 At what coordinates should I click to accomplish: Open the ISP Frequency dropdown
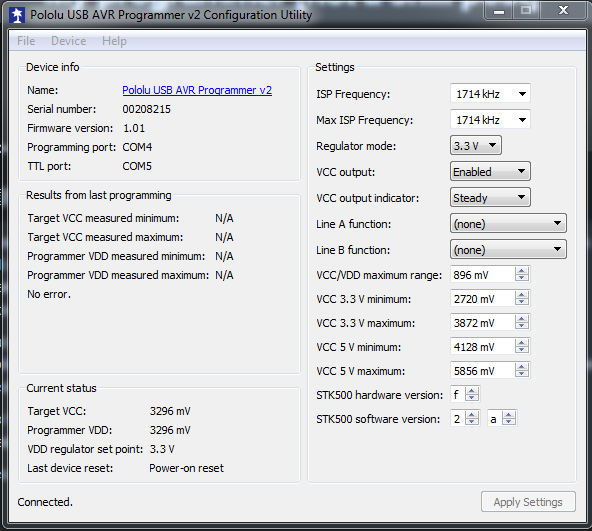(490, 94)
